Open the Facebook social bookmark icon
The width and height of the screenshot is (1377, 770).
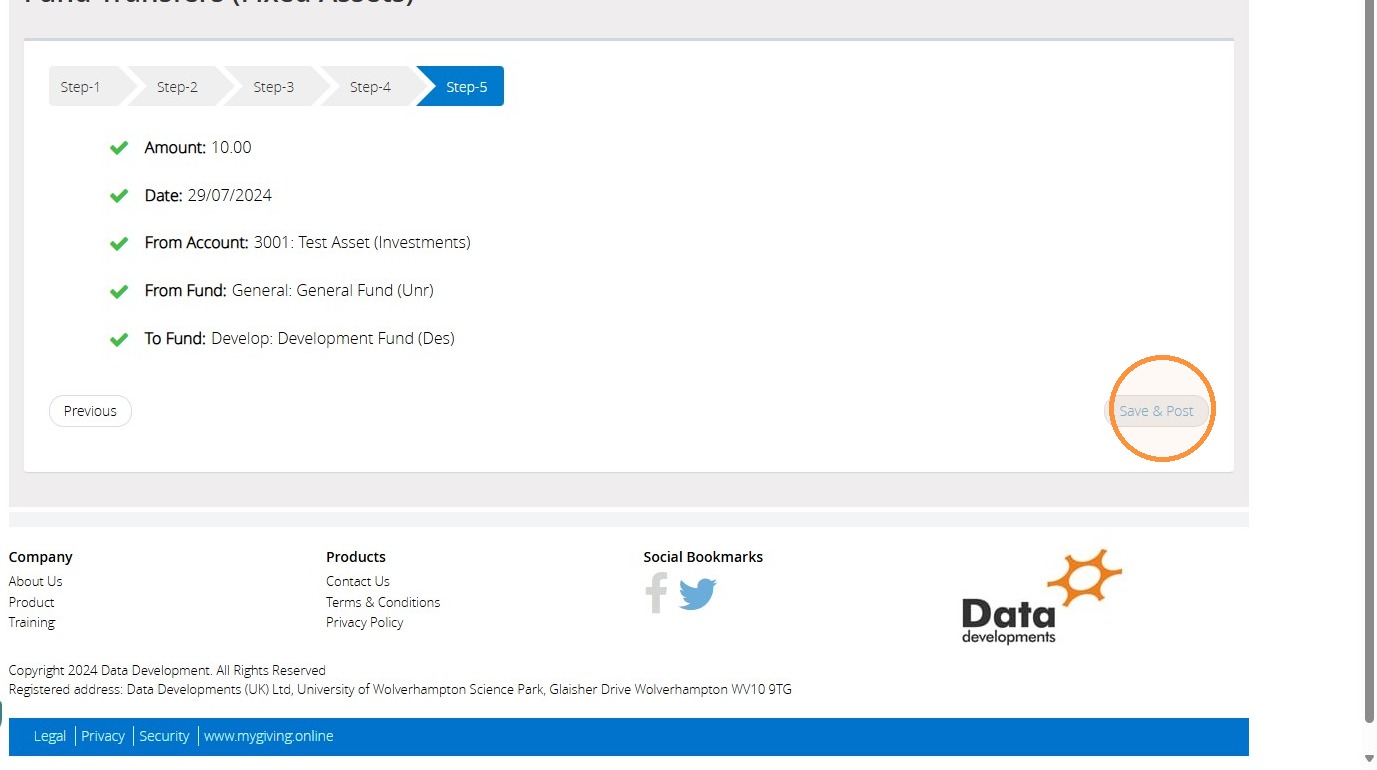(x=656, y=593)
